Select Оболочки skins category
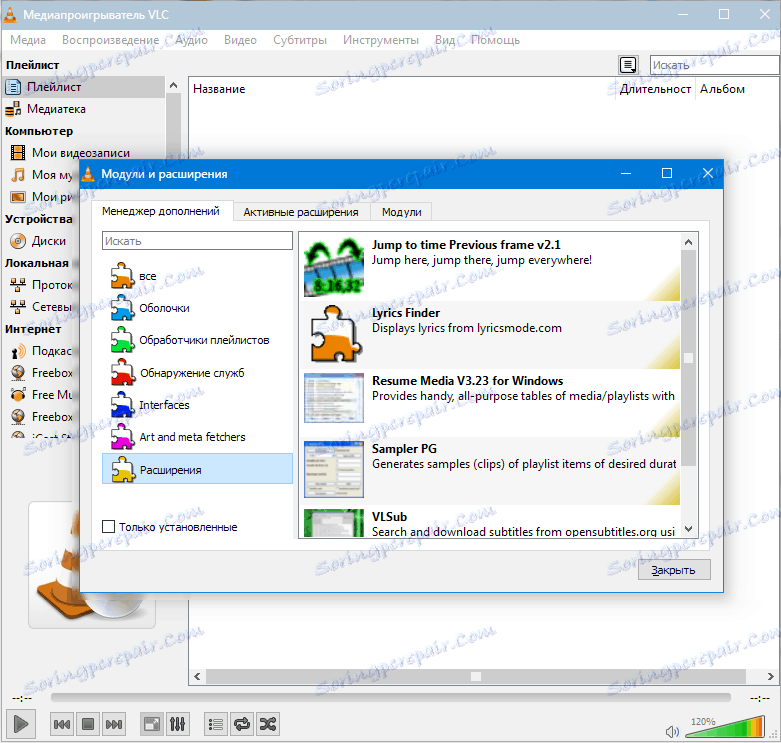 coord(197,308)
